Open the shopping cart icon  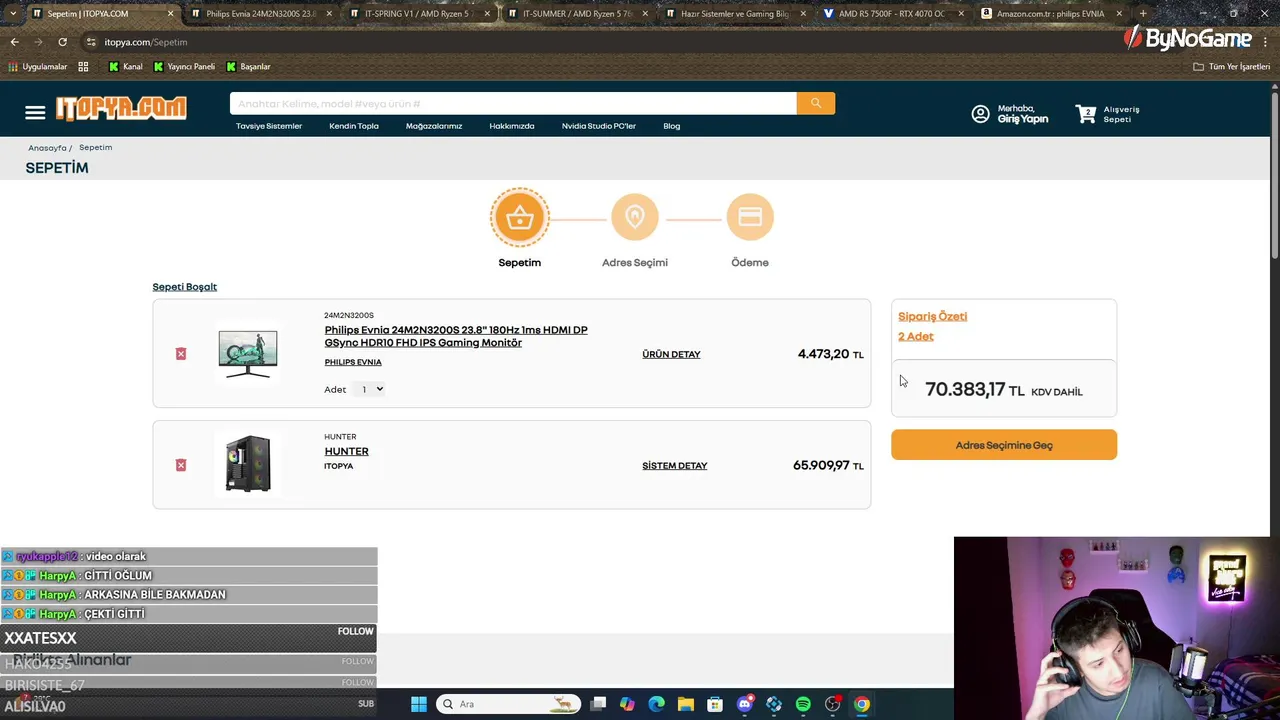point(1086,114)
